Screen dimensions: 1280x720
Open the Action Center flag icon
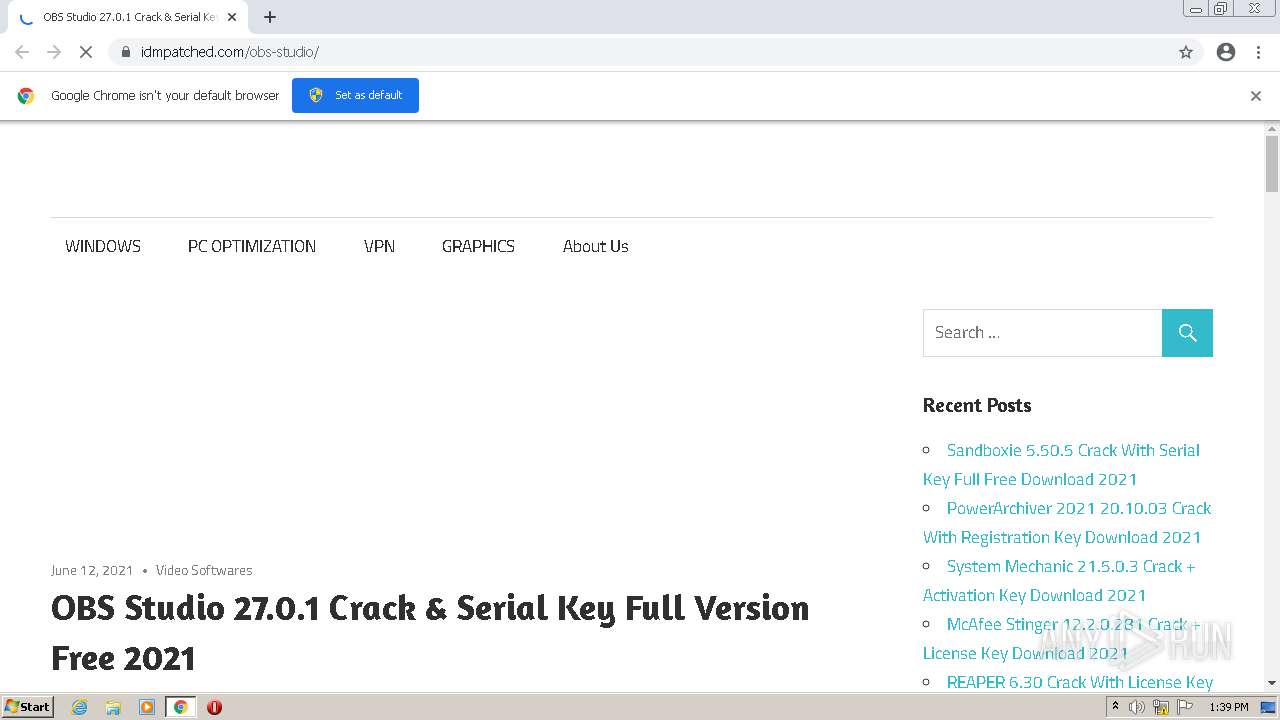(x=1185, y=707)
